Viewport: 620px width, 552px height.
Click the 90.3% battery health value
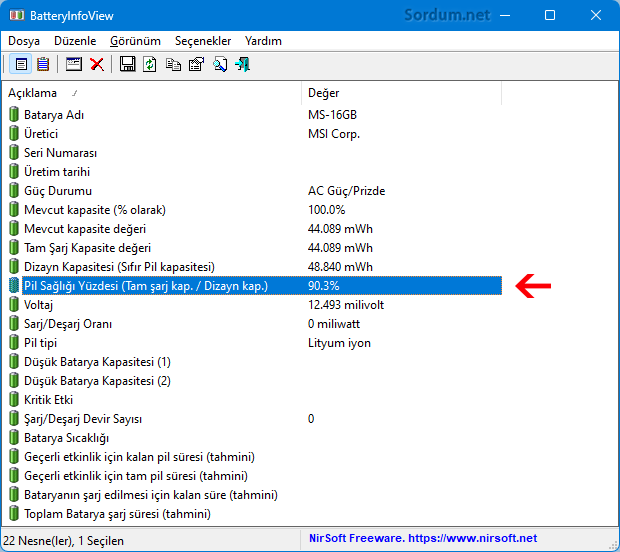pyautogui.click(x=323, y=285)
